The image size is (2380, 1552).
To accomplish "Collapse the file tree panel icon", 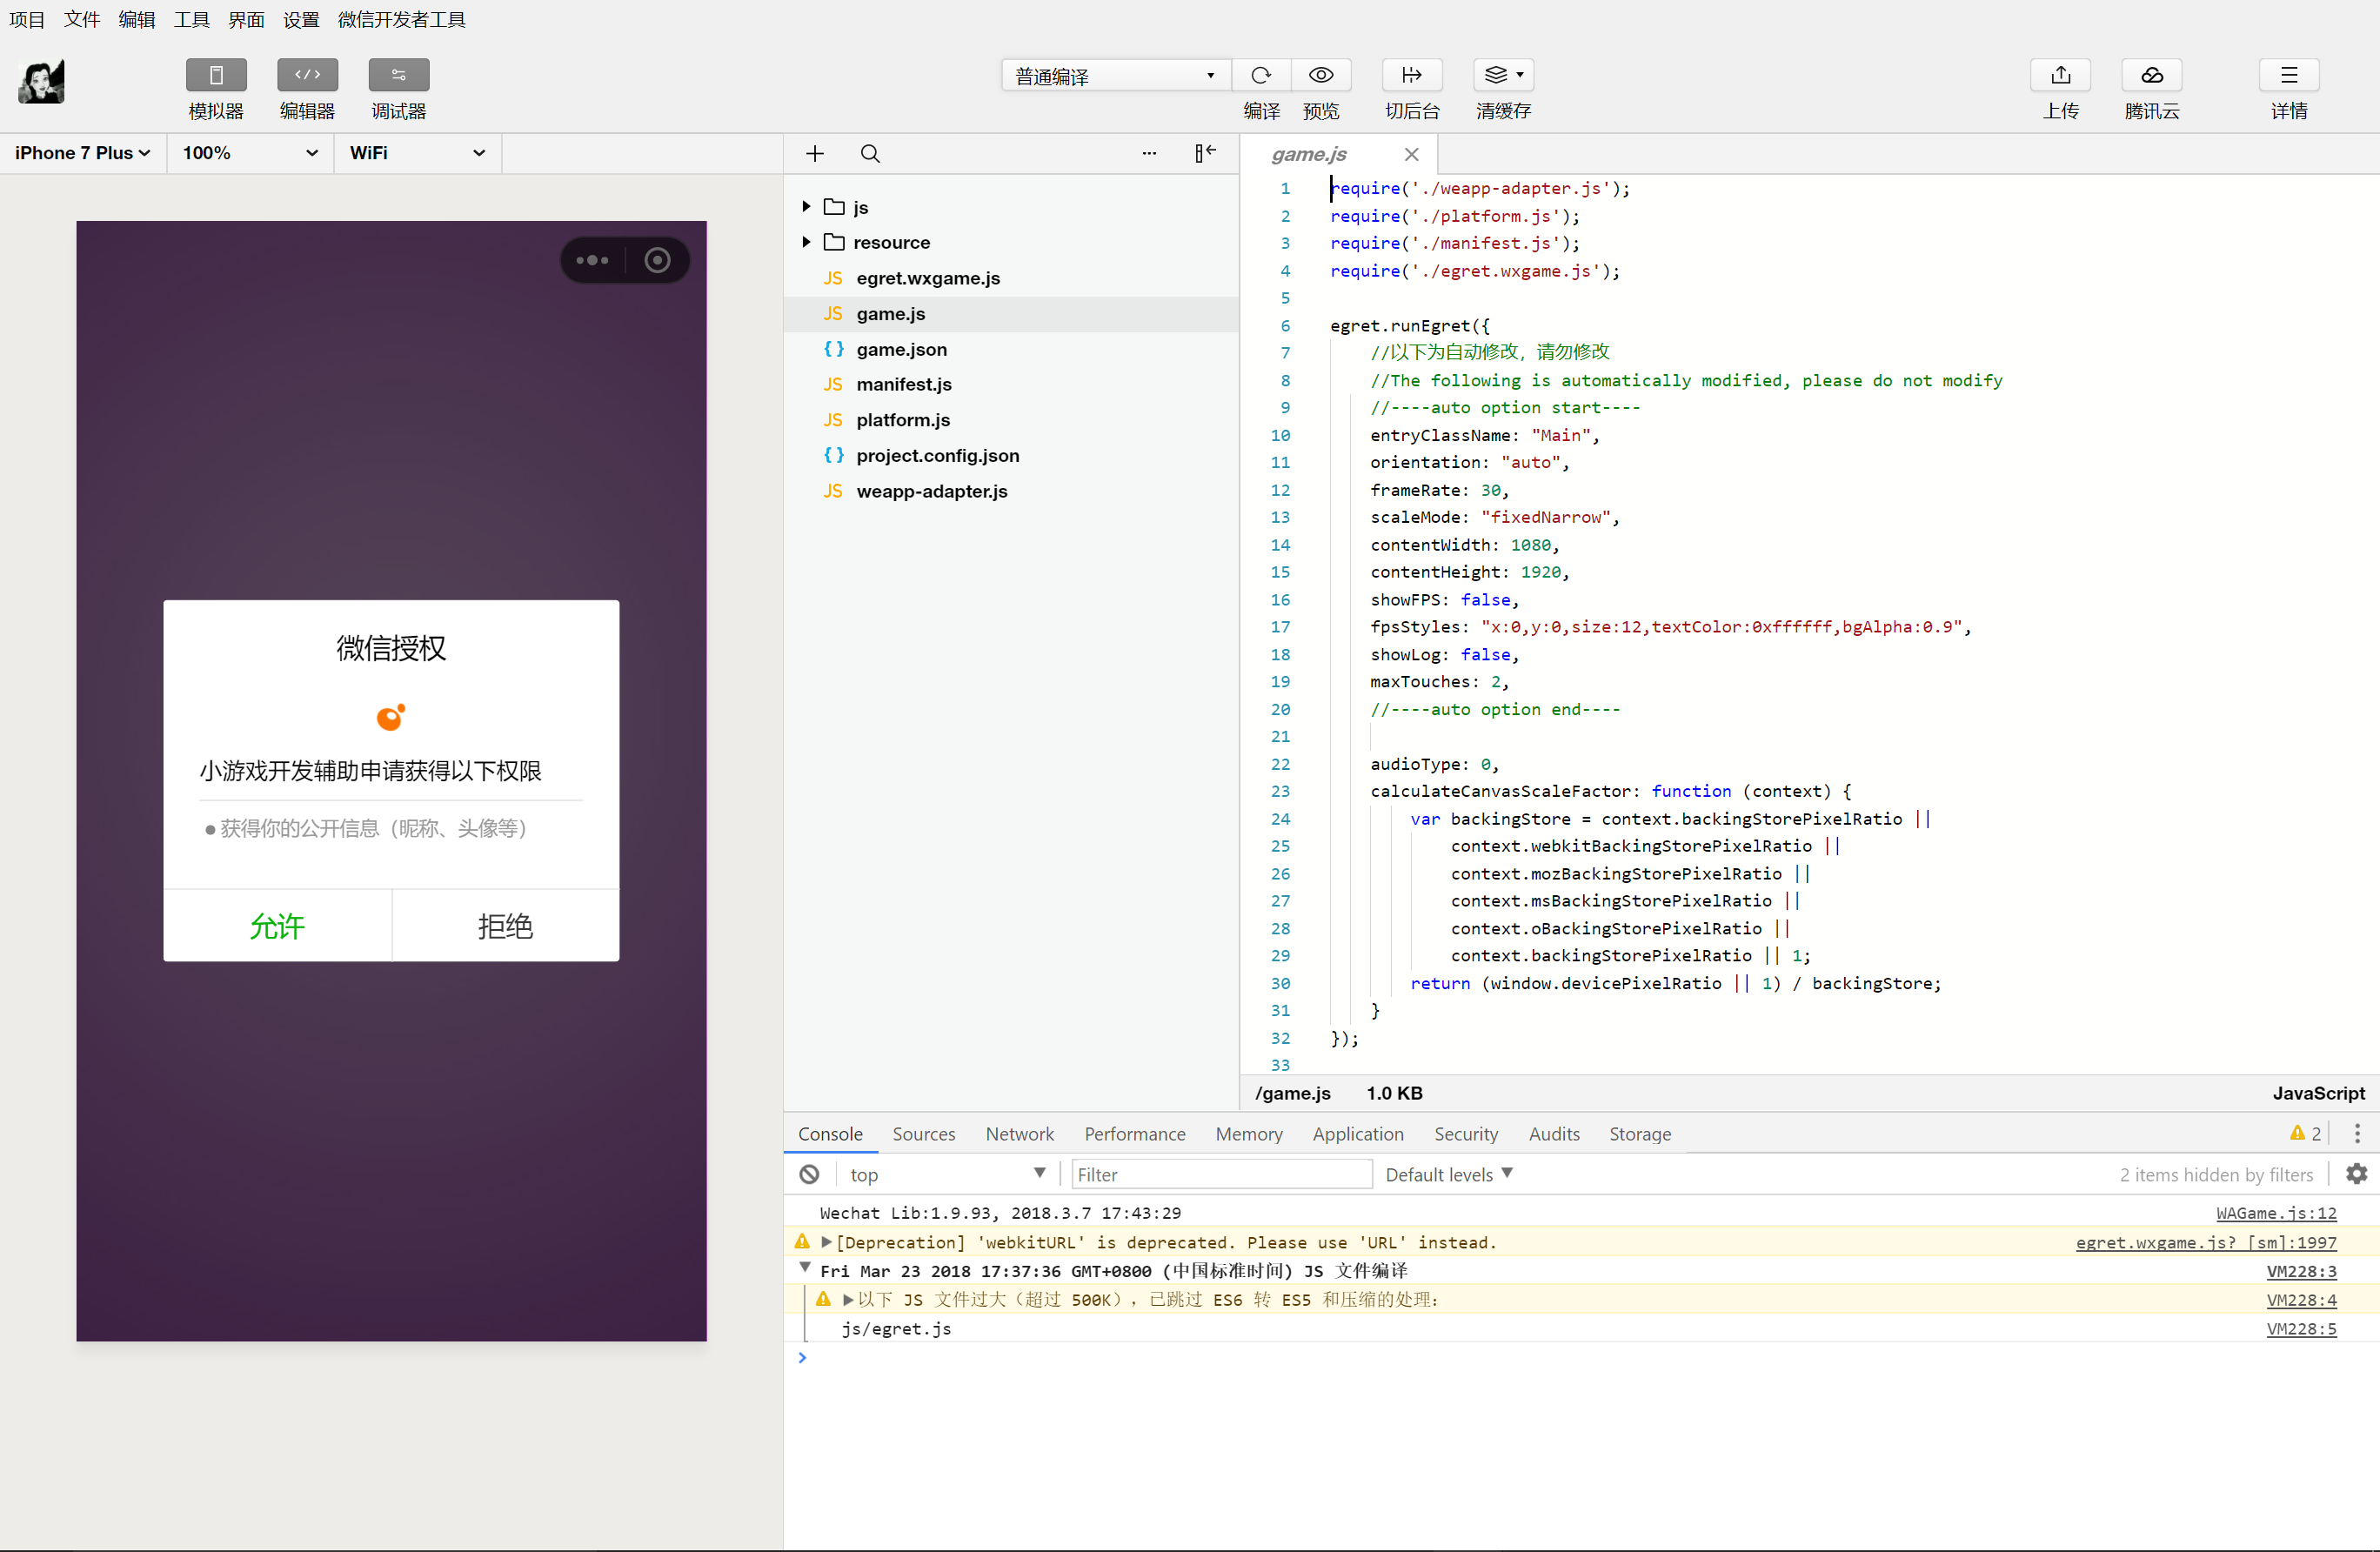I will click(x=1205, y=153).
